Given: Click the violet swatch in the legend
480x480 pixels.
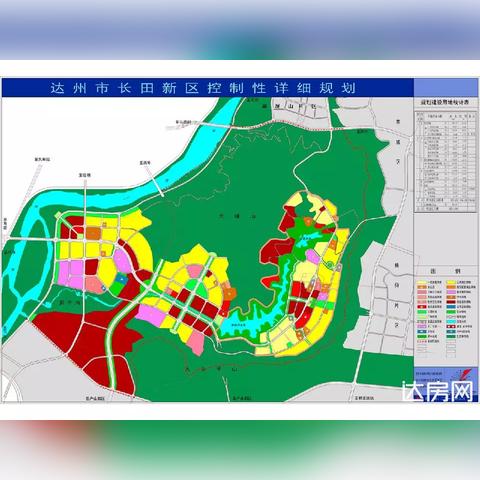Looking at the screenshot, I should [451, 292].
